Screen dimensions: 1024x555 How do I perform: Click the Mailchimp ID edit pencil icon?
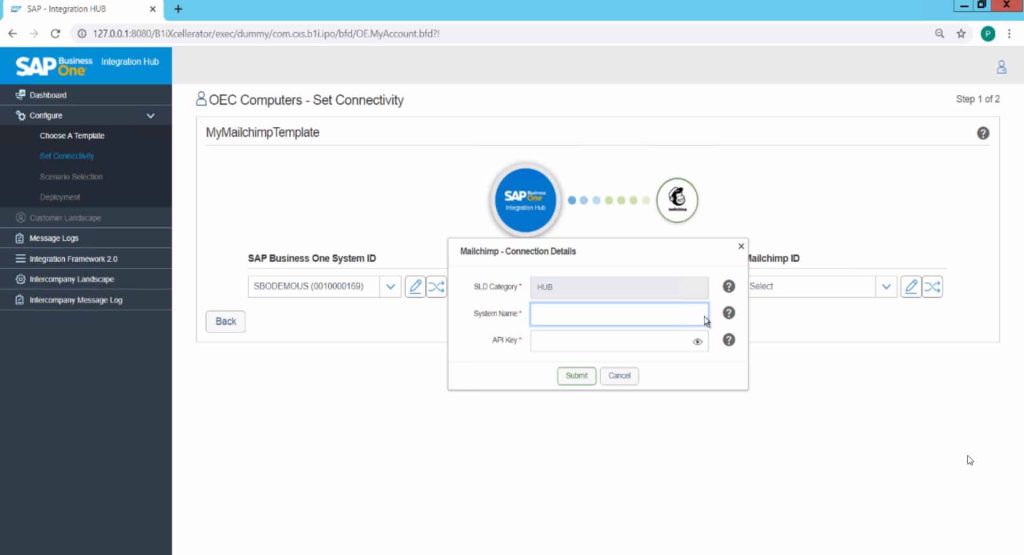tap(911, 287)
